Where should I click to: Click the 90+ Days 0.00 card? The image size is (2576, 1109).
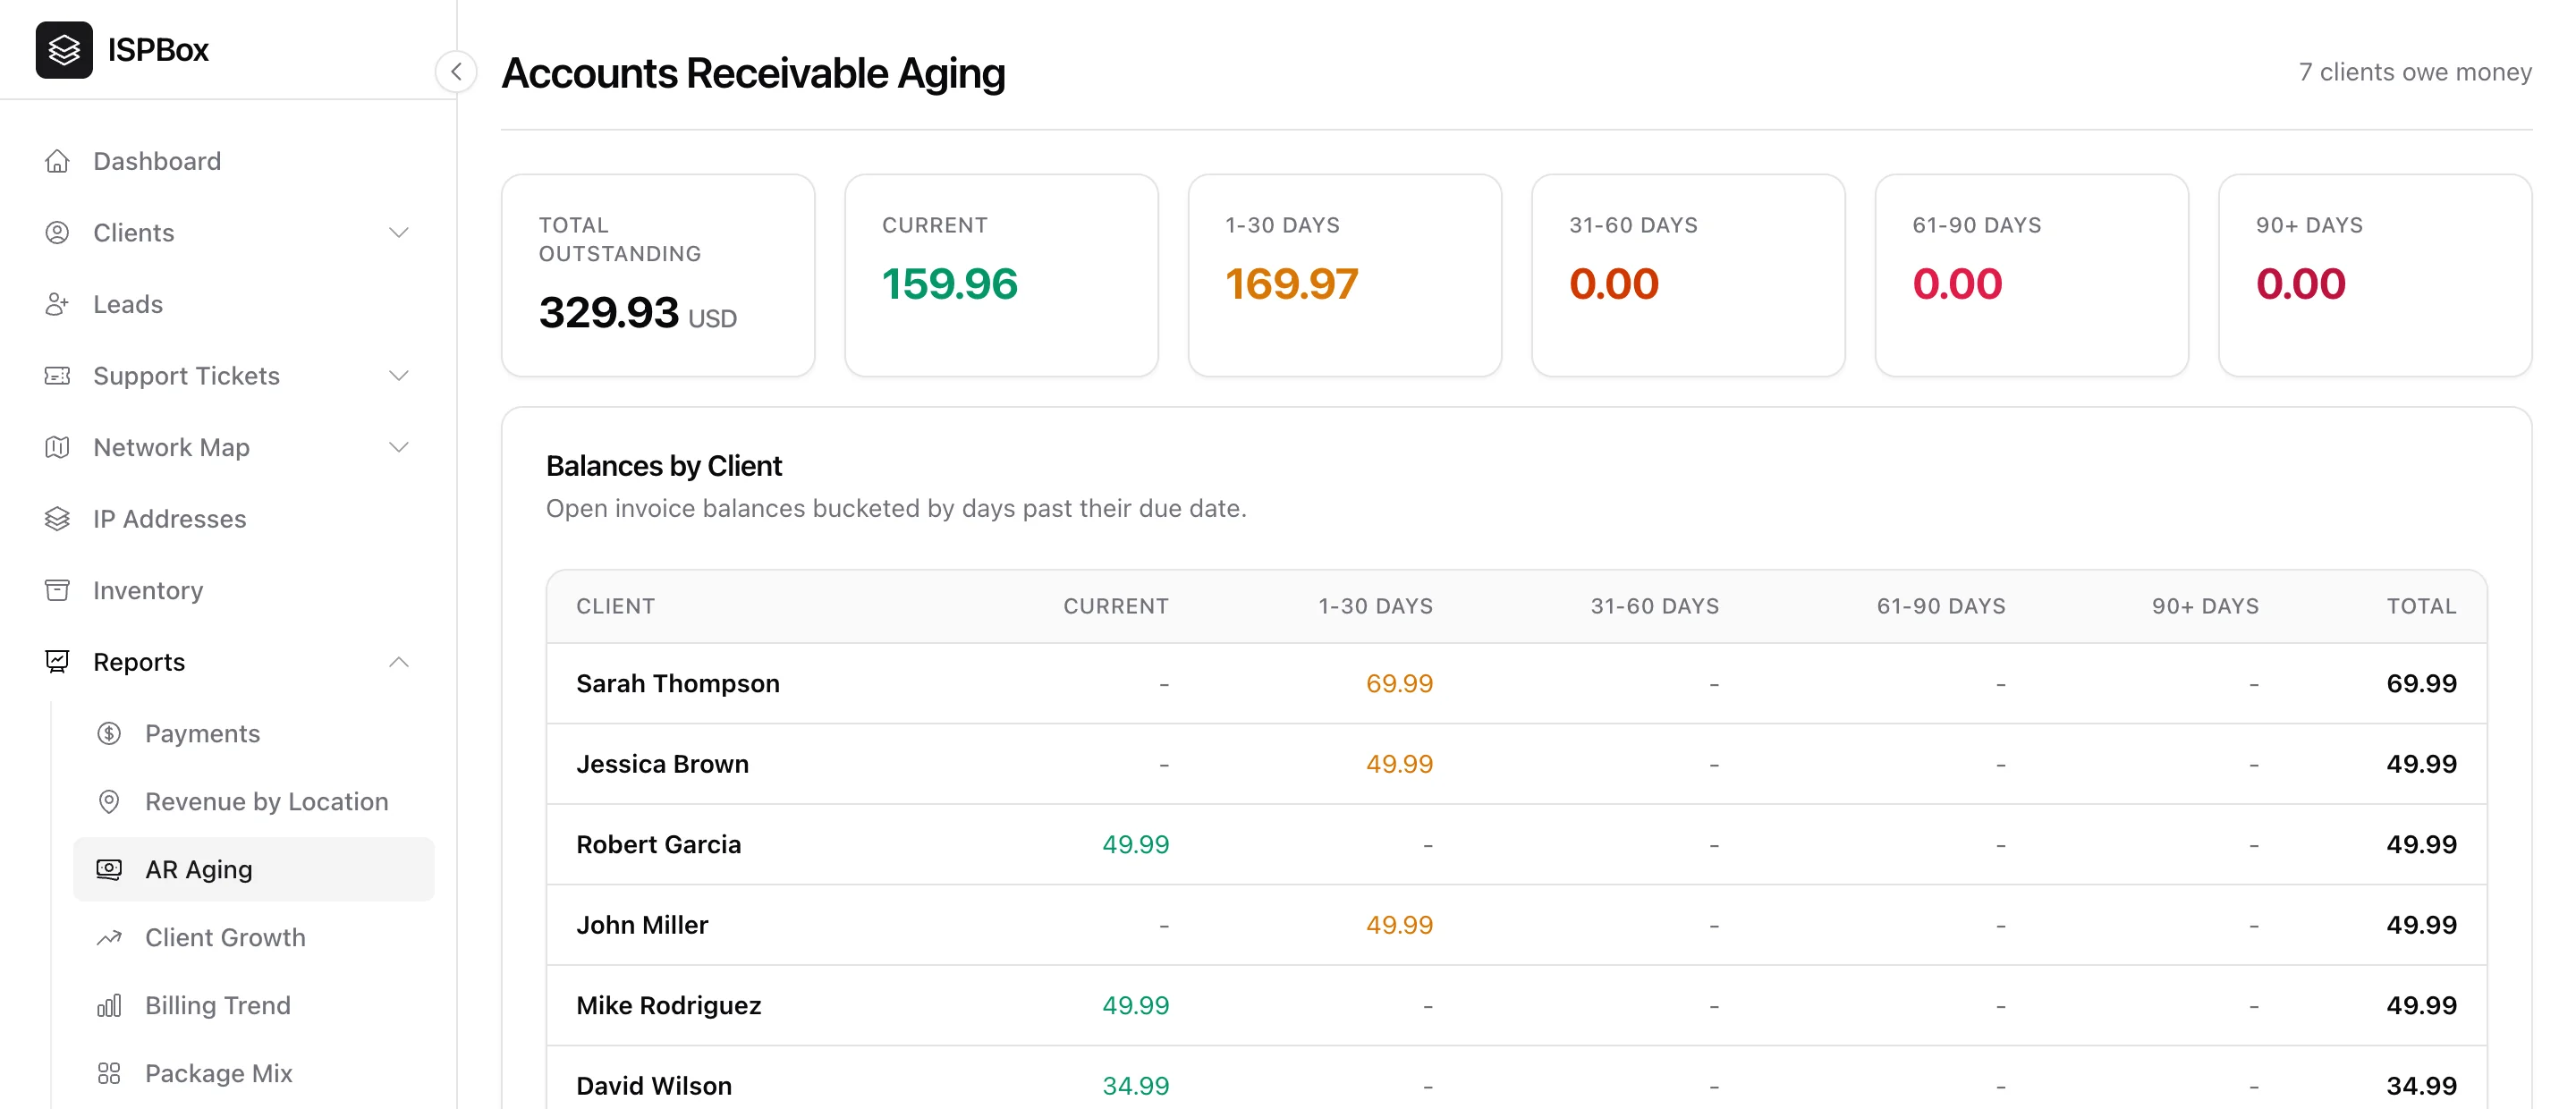click(2375, 275)
